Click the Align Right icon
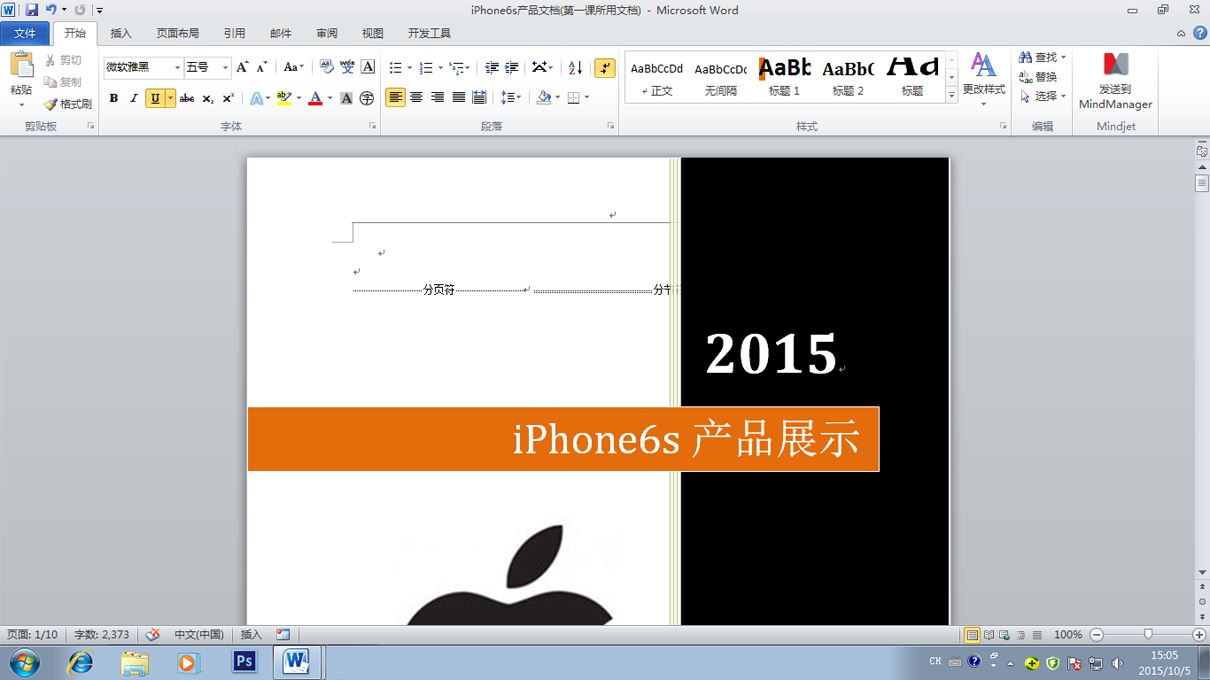 [x=437, y=97]
